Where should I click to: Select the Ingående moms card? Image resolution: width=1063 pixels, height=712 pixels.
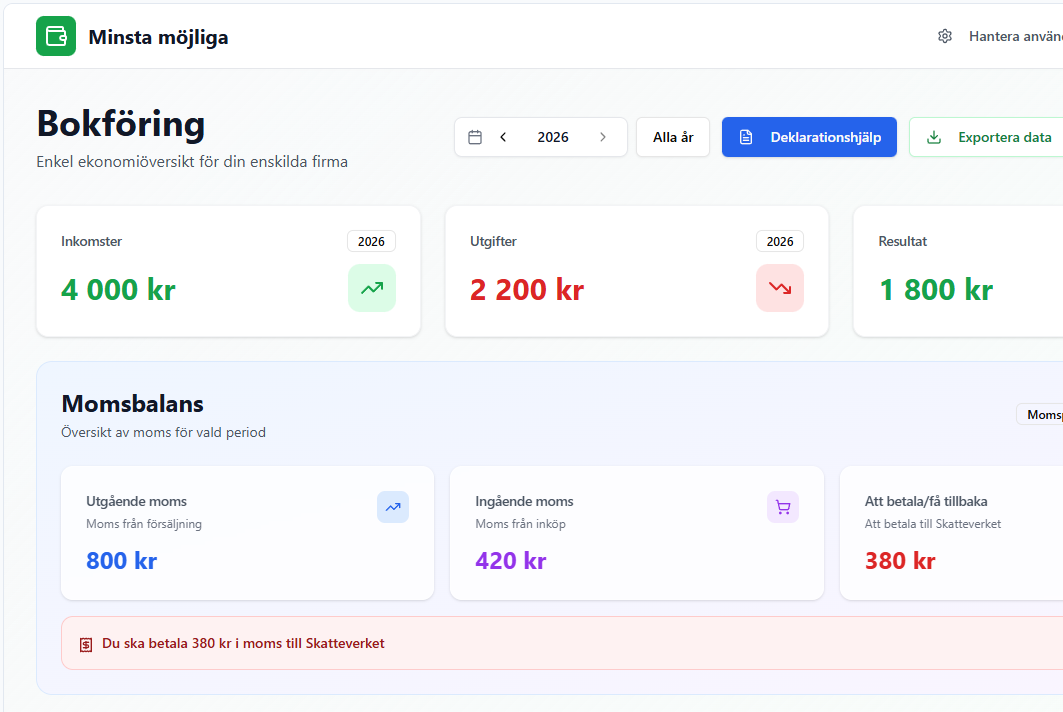coord(636,533)
